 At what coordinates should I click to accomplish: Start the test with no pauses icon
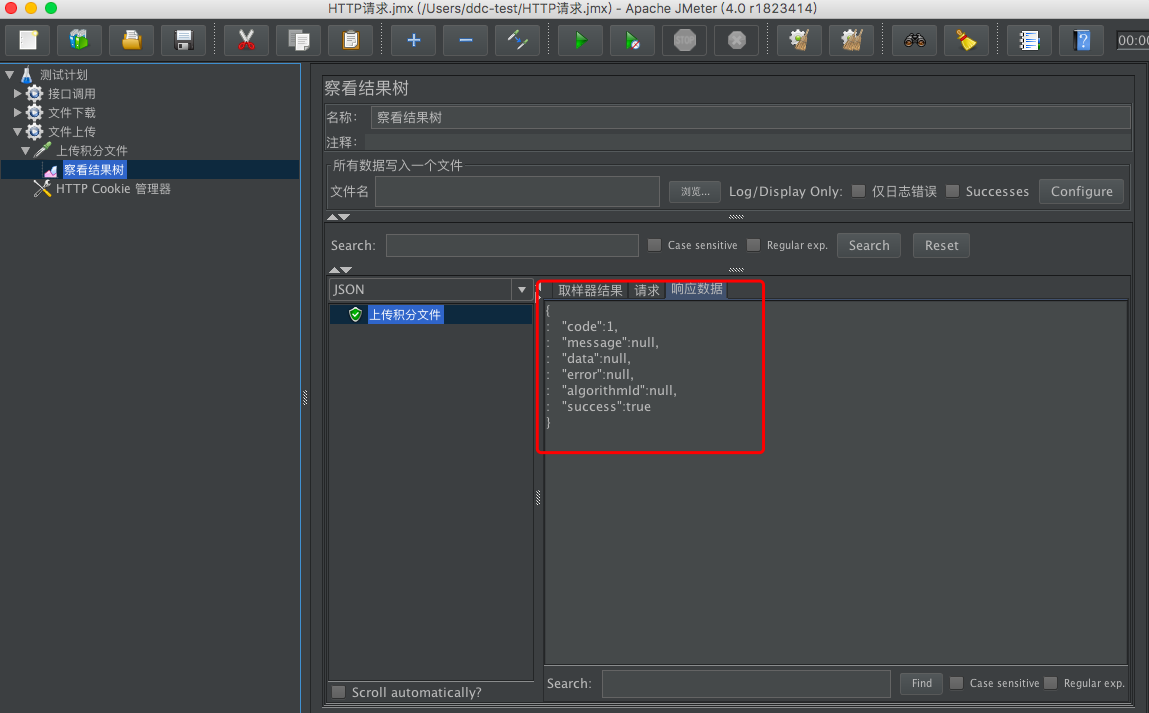[632, 40]
